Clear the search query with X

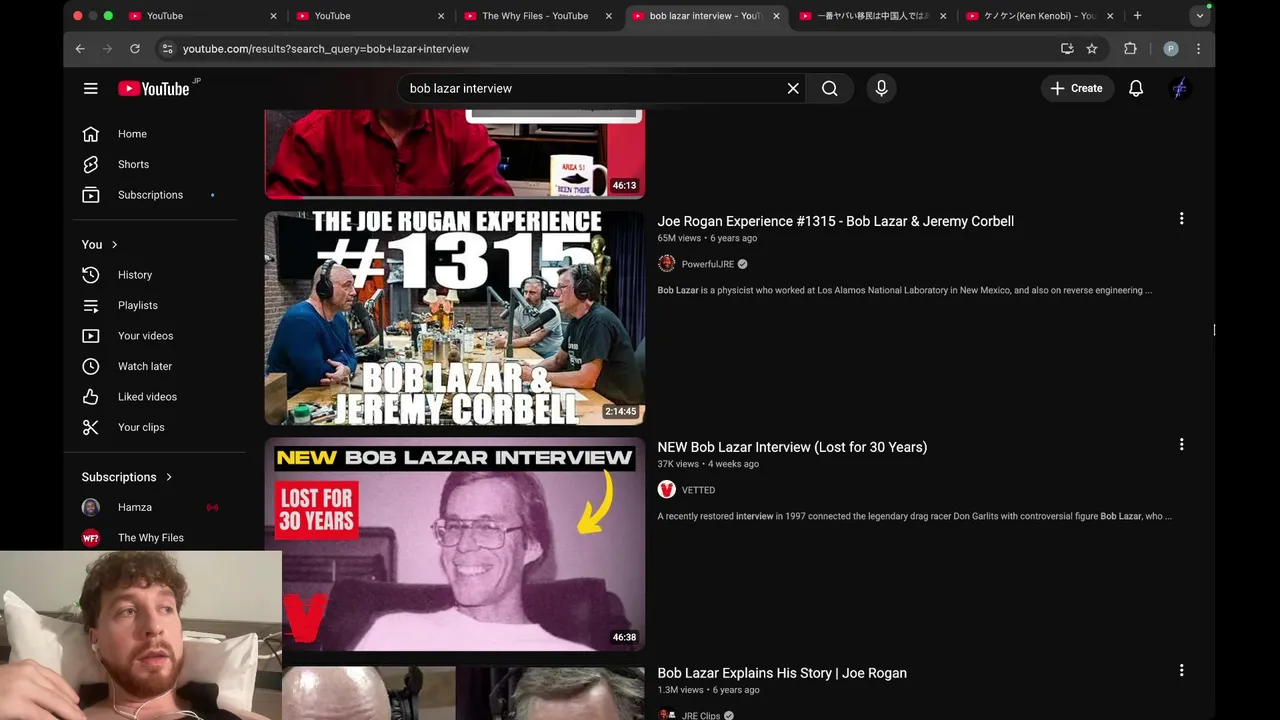point(793,88)
